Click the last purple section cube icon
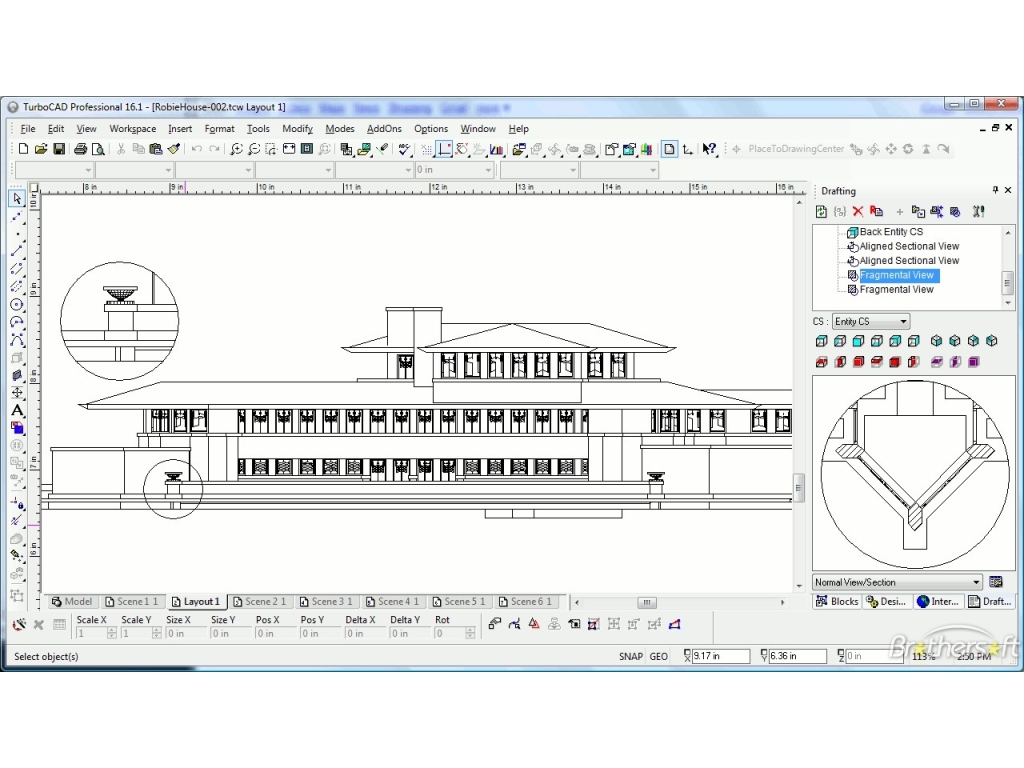The image size is (1024, 768). (x=974, y=362)
